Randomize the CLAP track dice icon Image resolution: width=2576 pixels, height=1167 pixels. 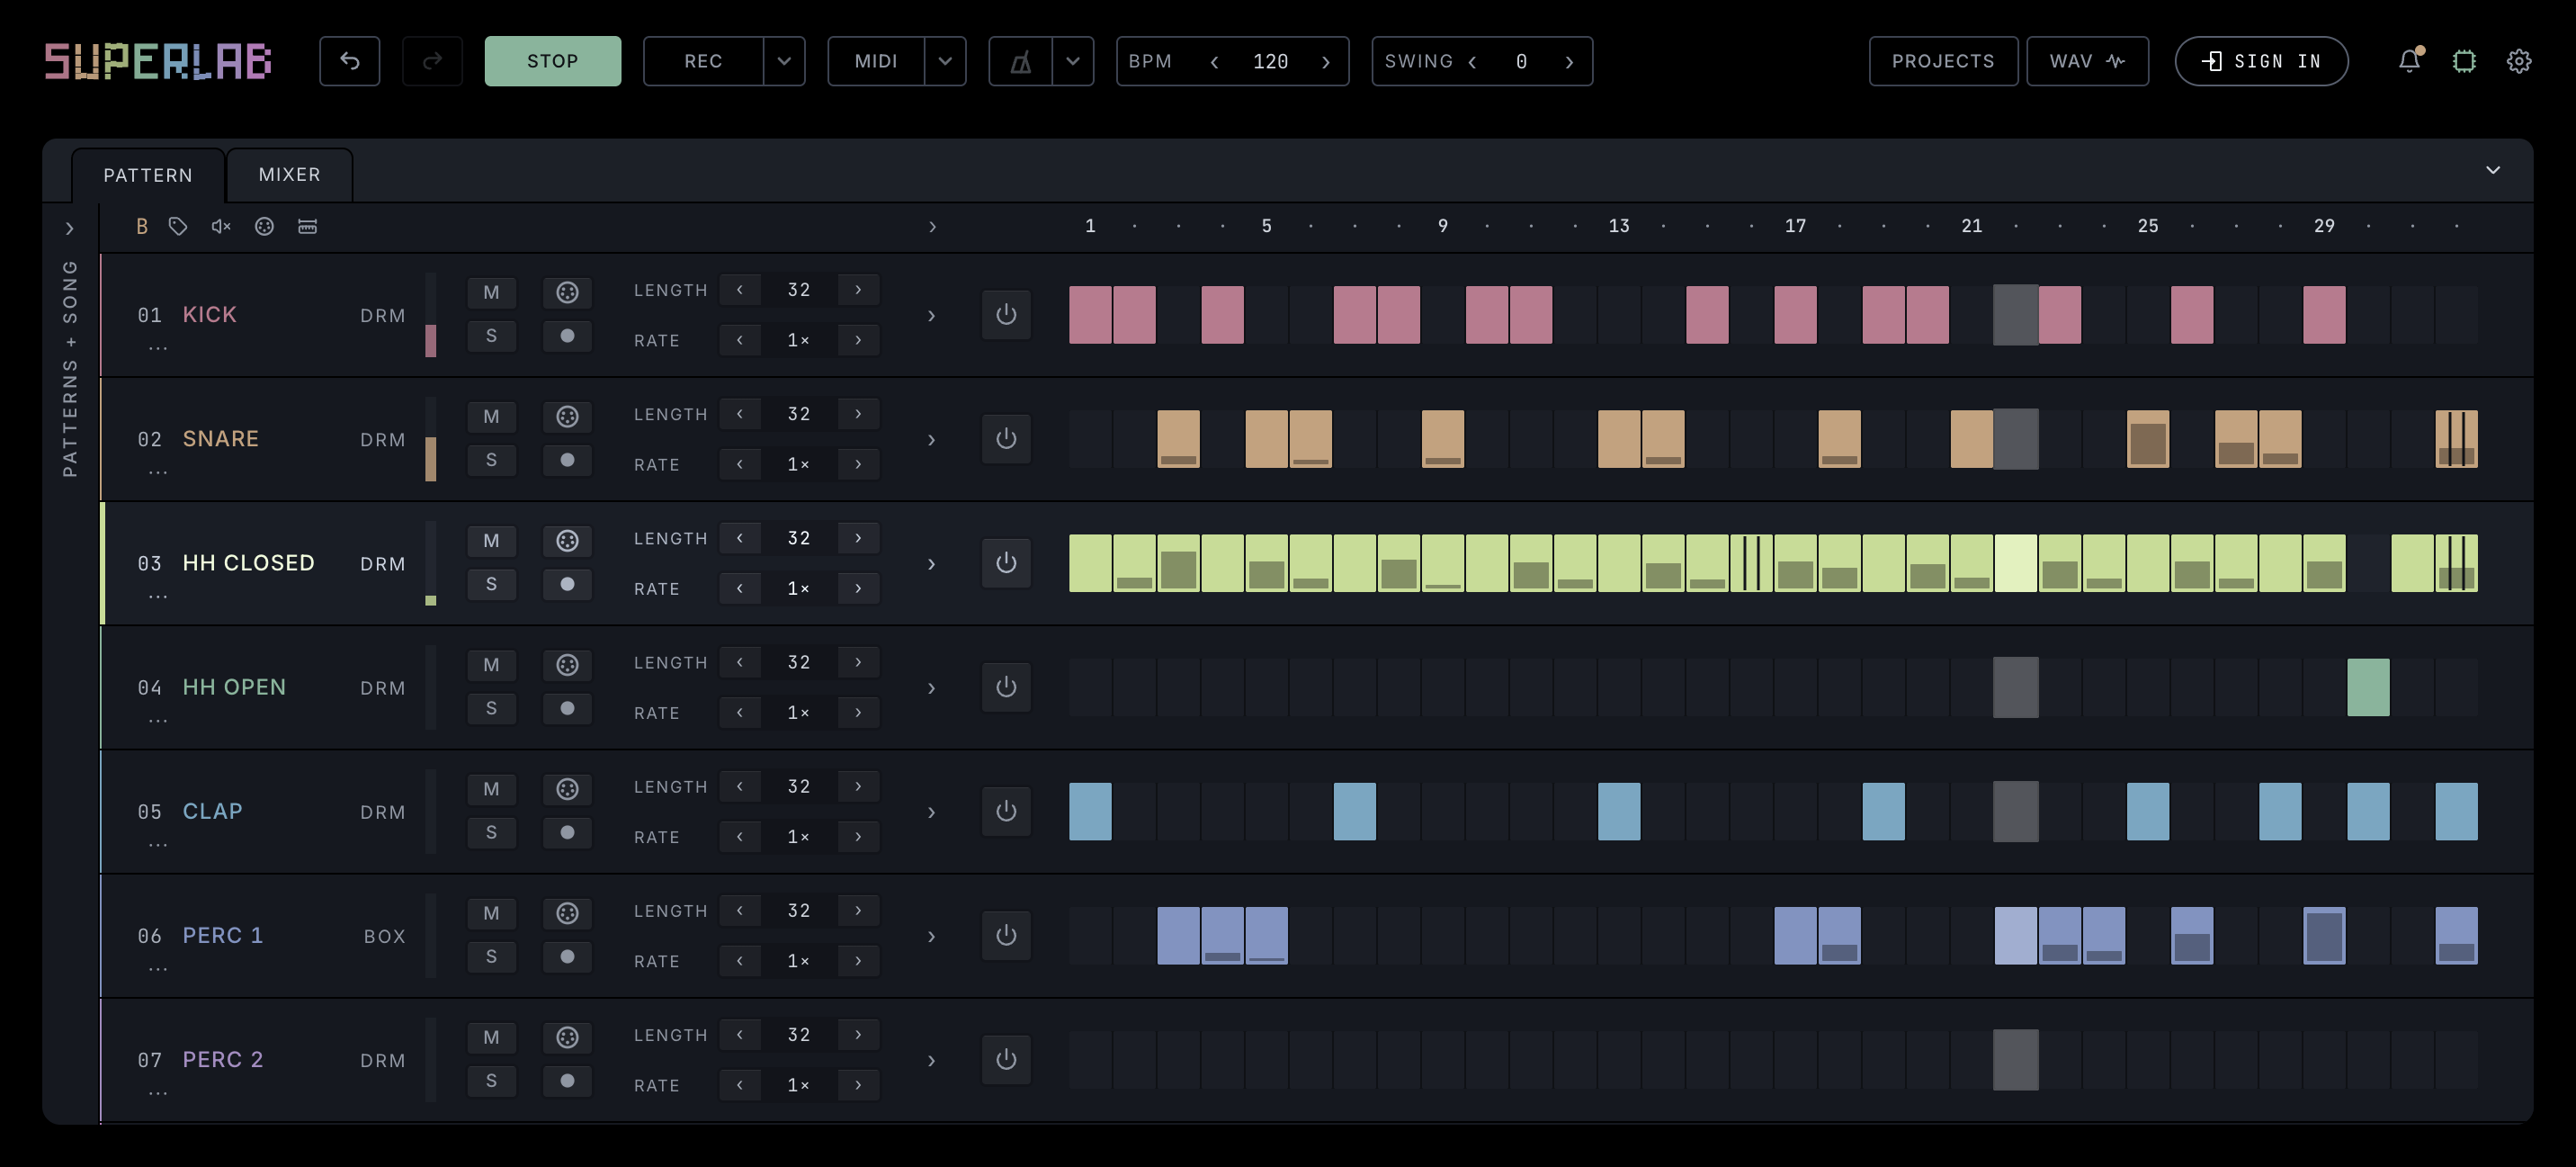[x=567, y=789]
